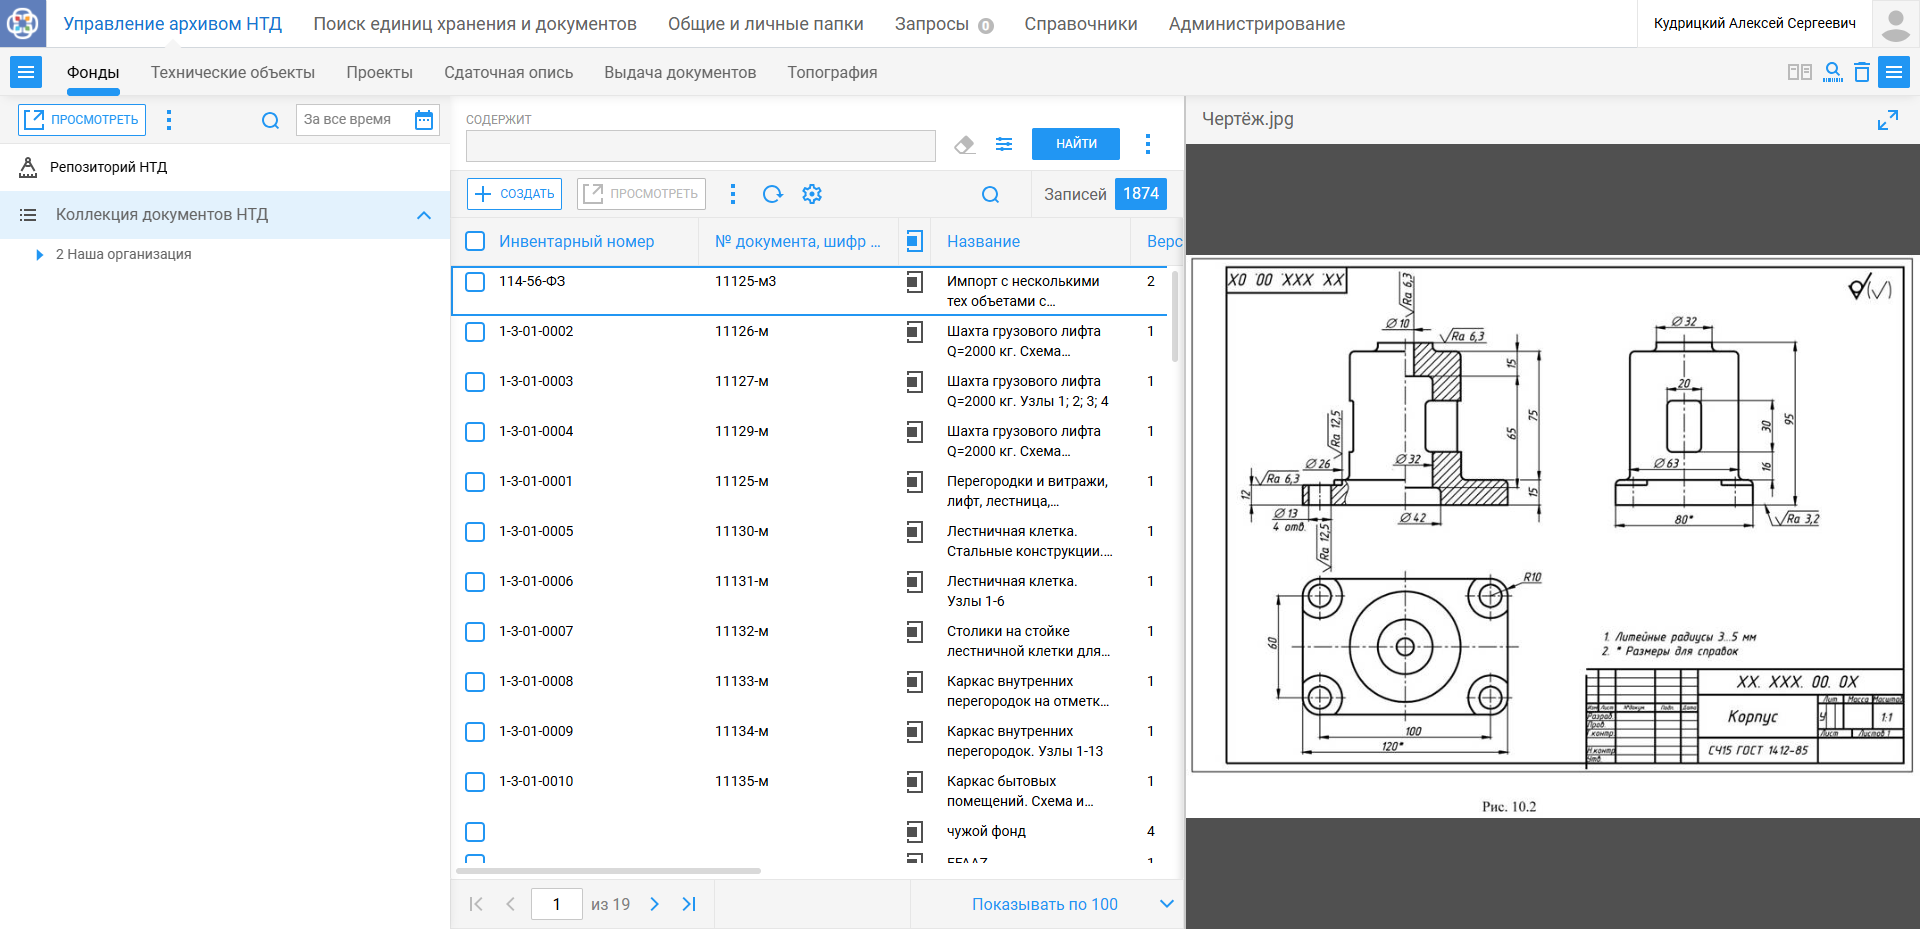This screenshot has width=1920, height=929.
Task: Open table settings gear icon
Action: pyautogui.click(x=812, y=194)
